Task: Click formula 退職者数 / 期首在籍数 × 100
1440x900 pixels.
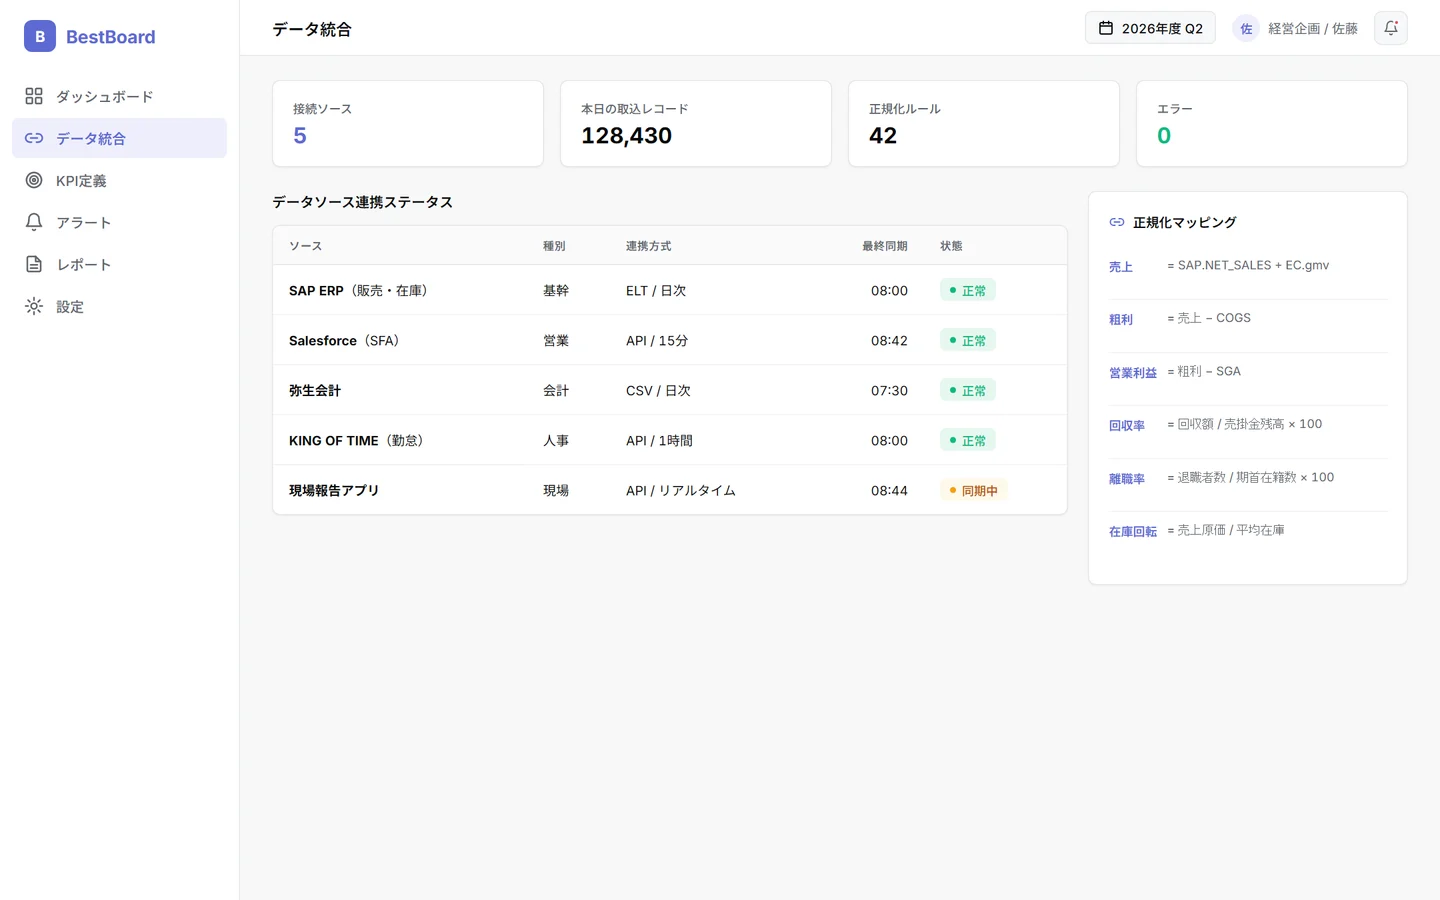Action: [x=1251, y=477]
